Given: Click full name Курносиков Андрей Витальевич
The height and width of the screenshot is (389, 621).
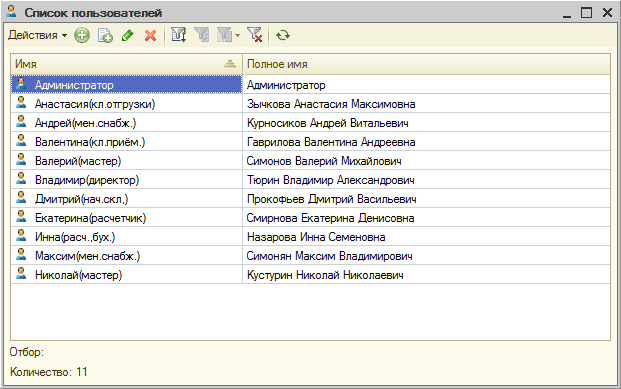Looking at the screenshot, I should pos(328,123).
